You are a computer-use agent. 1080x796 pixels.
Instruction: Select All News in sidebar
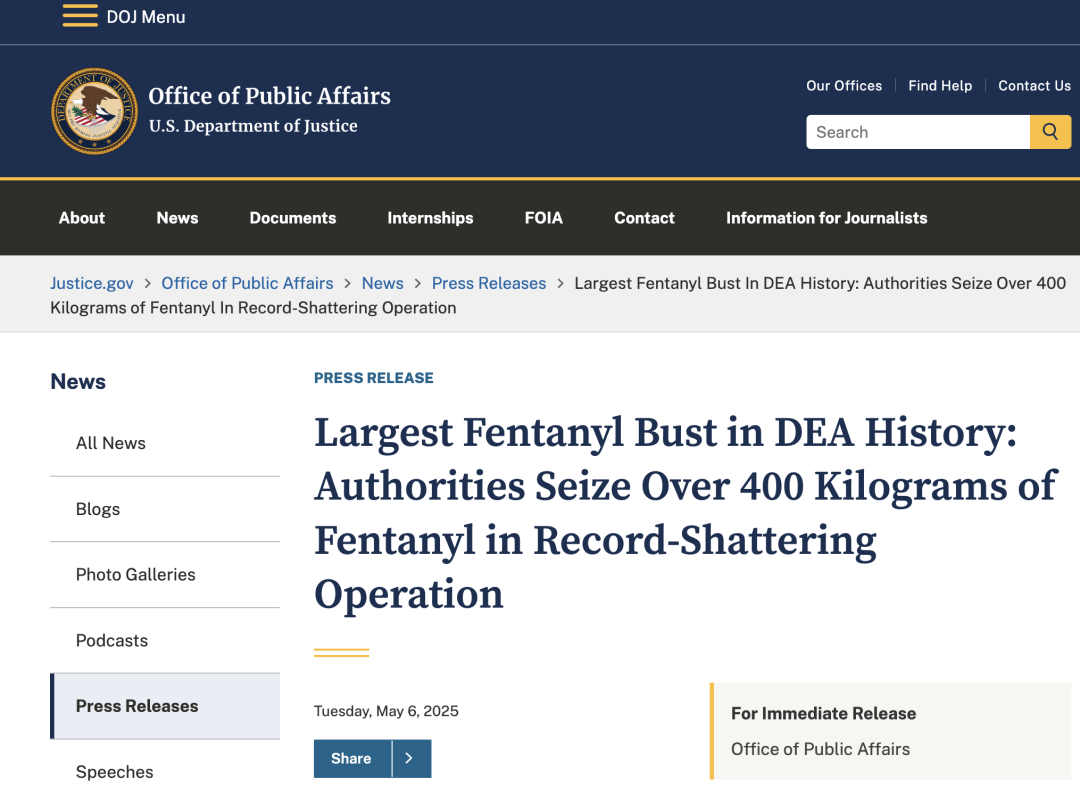[165, 443]
